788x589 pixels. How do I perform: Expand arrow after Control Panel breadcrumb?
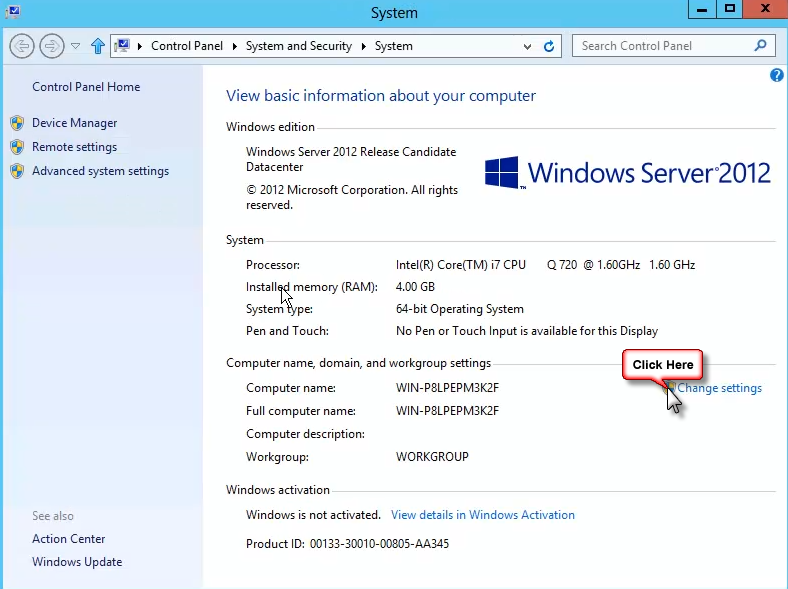pos(234,46)
